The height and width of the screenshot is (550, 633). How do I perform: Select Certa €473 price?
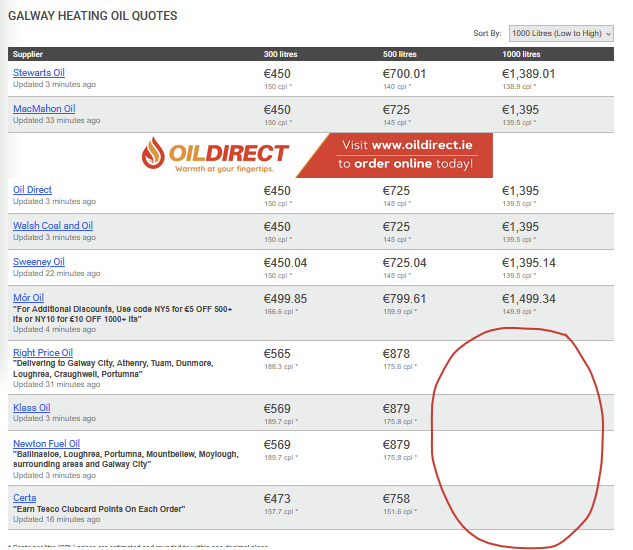tap(277, 499)
